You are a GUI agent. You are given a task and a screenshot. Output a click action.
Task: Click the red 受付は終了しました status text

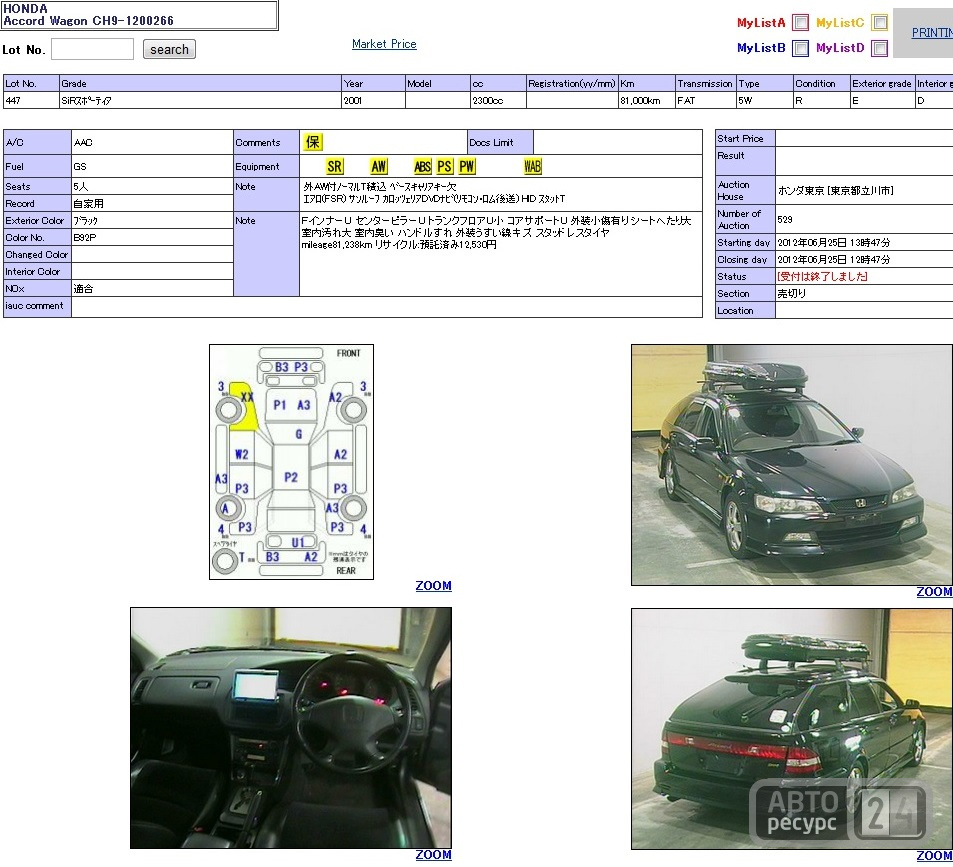tap(822, 276)
